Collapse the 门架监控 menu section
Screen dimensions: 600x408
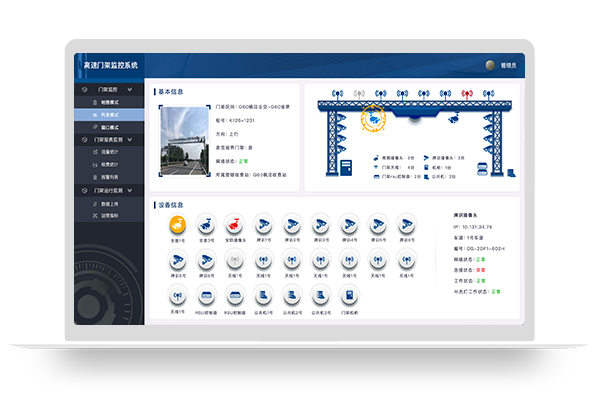108,90
